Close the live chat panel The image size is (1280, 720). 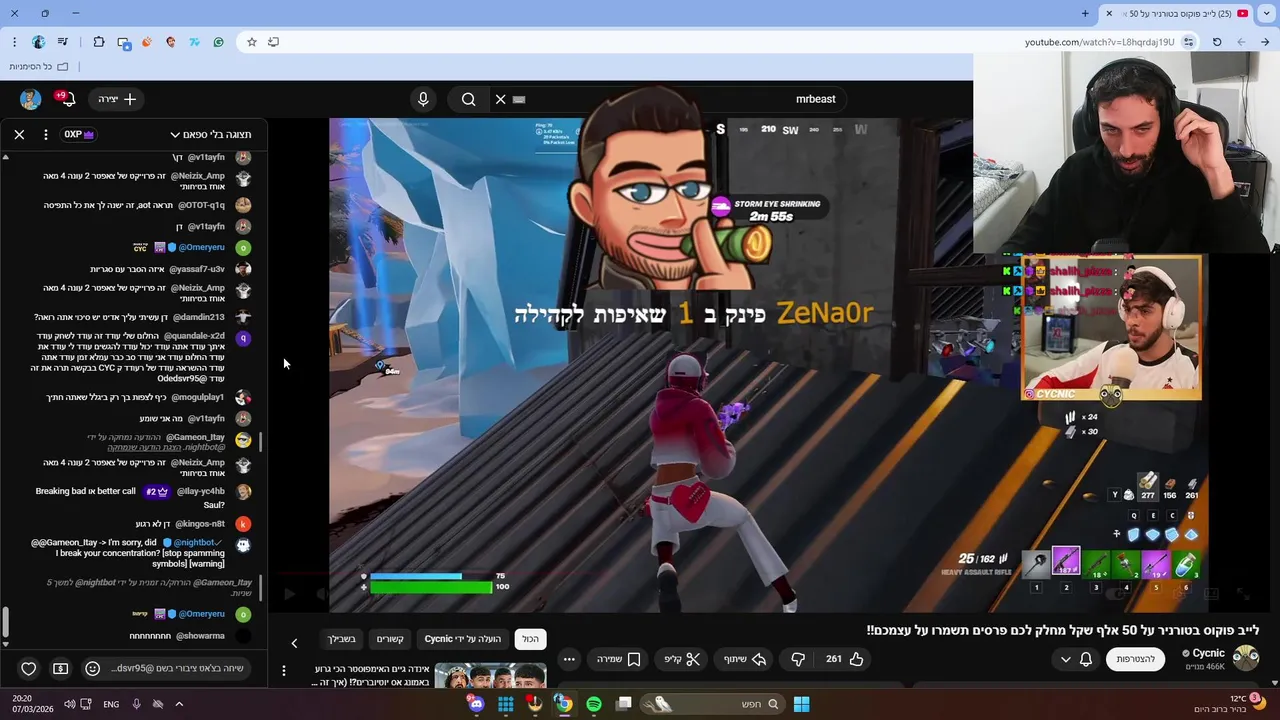(19, 134)
